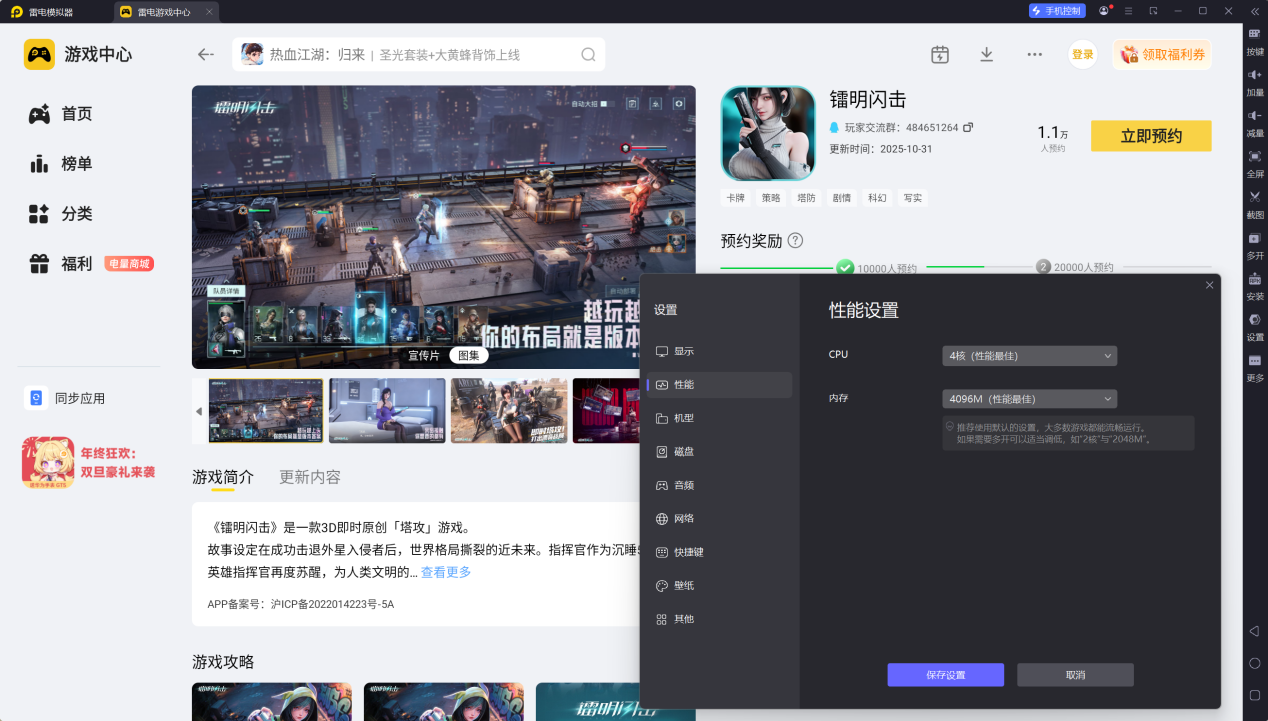1268x721 pixels.
Task: Click the 加量 volume up icon
Action: click(x=1255, y=75)
